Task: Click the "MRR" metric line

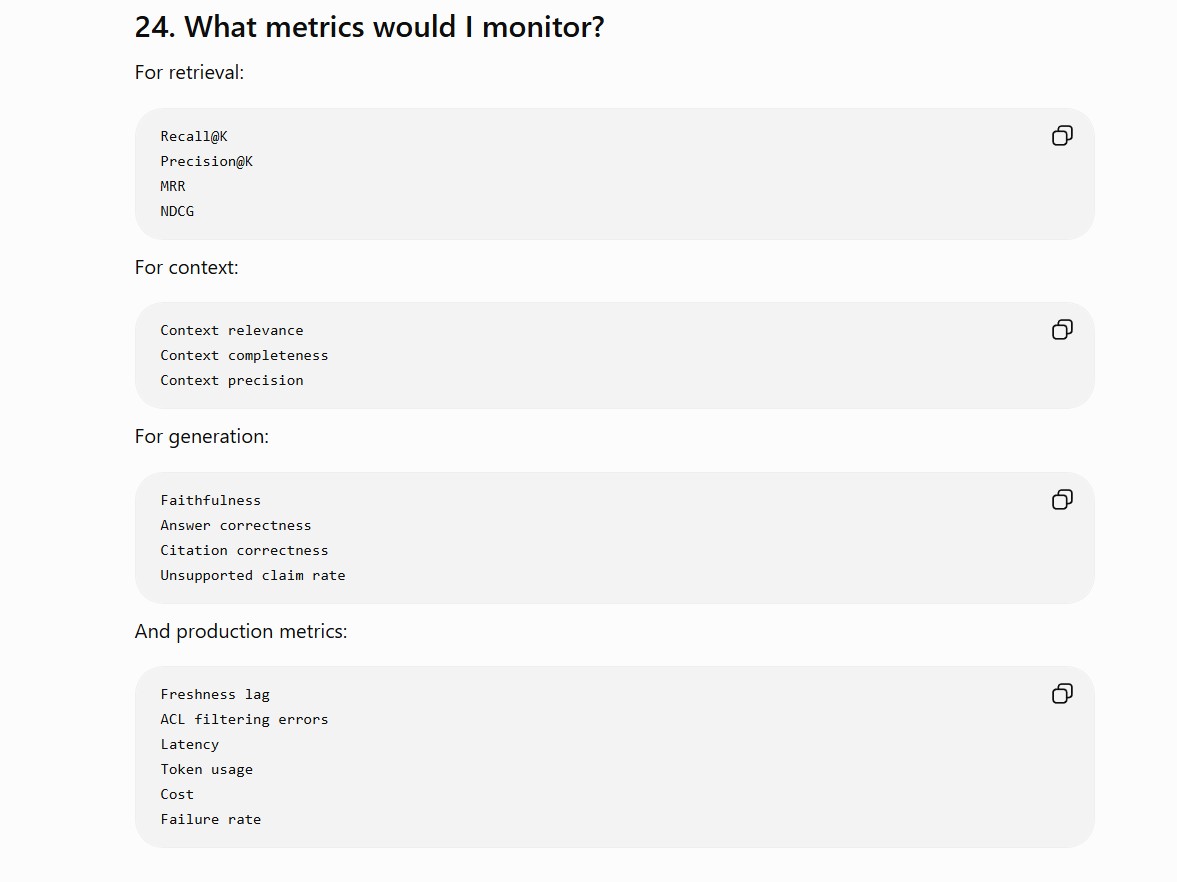Action: tap(173, 186)
